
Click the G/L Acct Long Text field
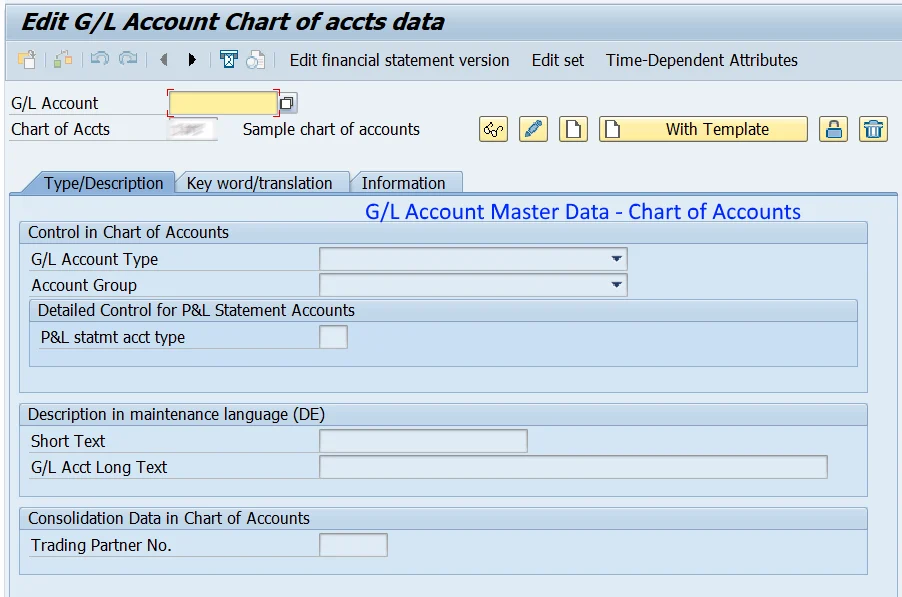click(574, 467)
